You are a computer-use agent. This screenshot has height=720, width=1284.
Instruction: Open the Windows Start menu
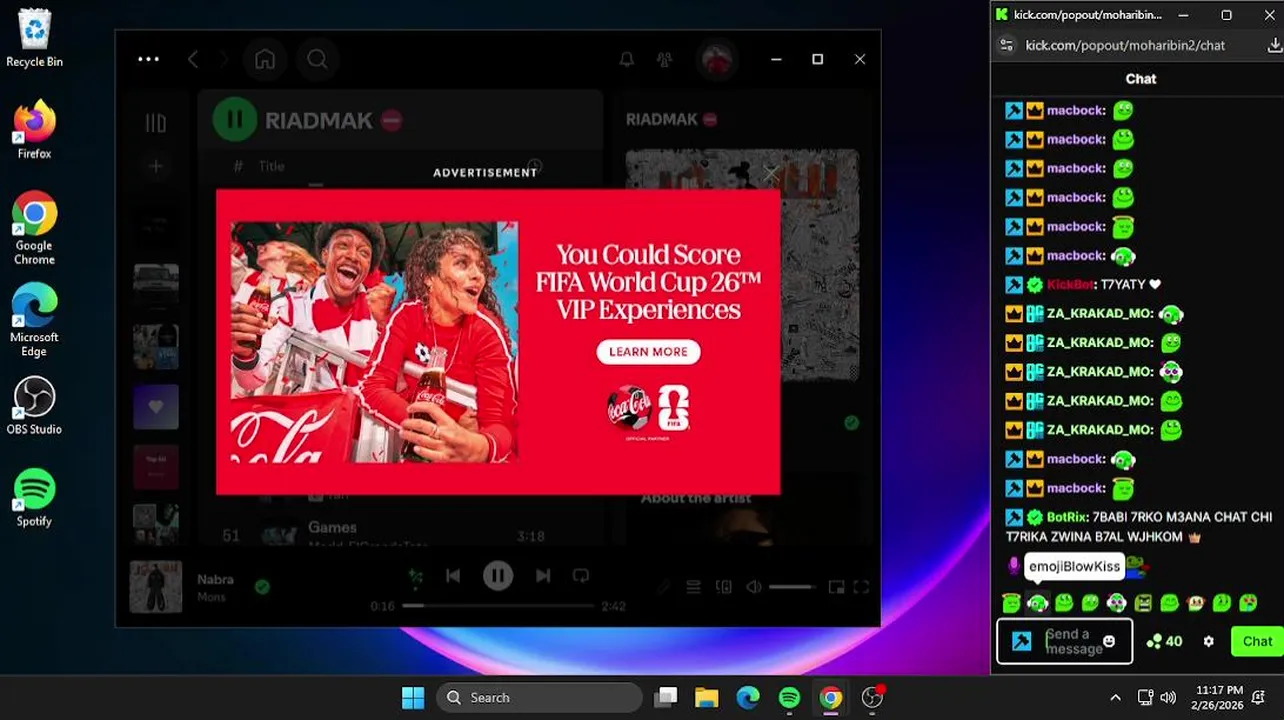point(413,698)
